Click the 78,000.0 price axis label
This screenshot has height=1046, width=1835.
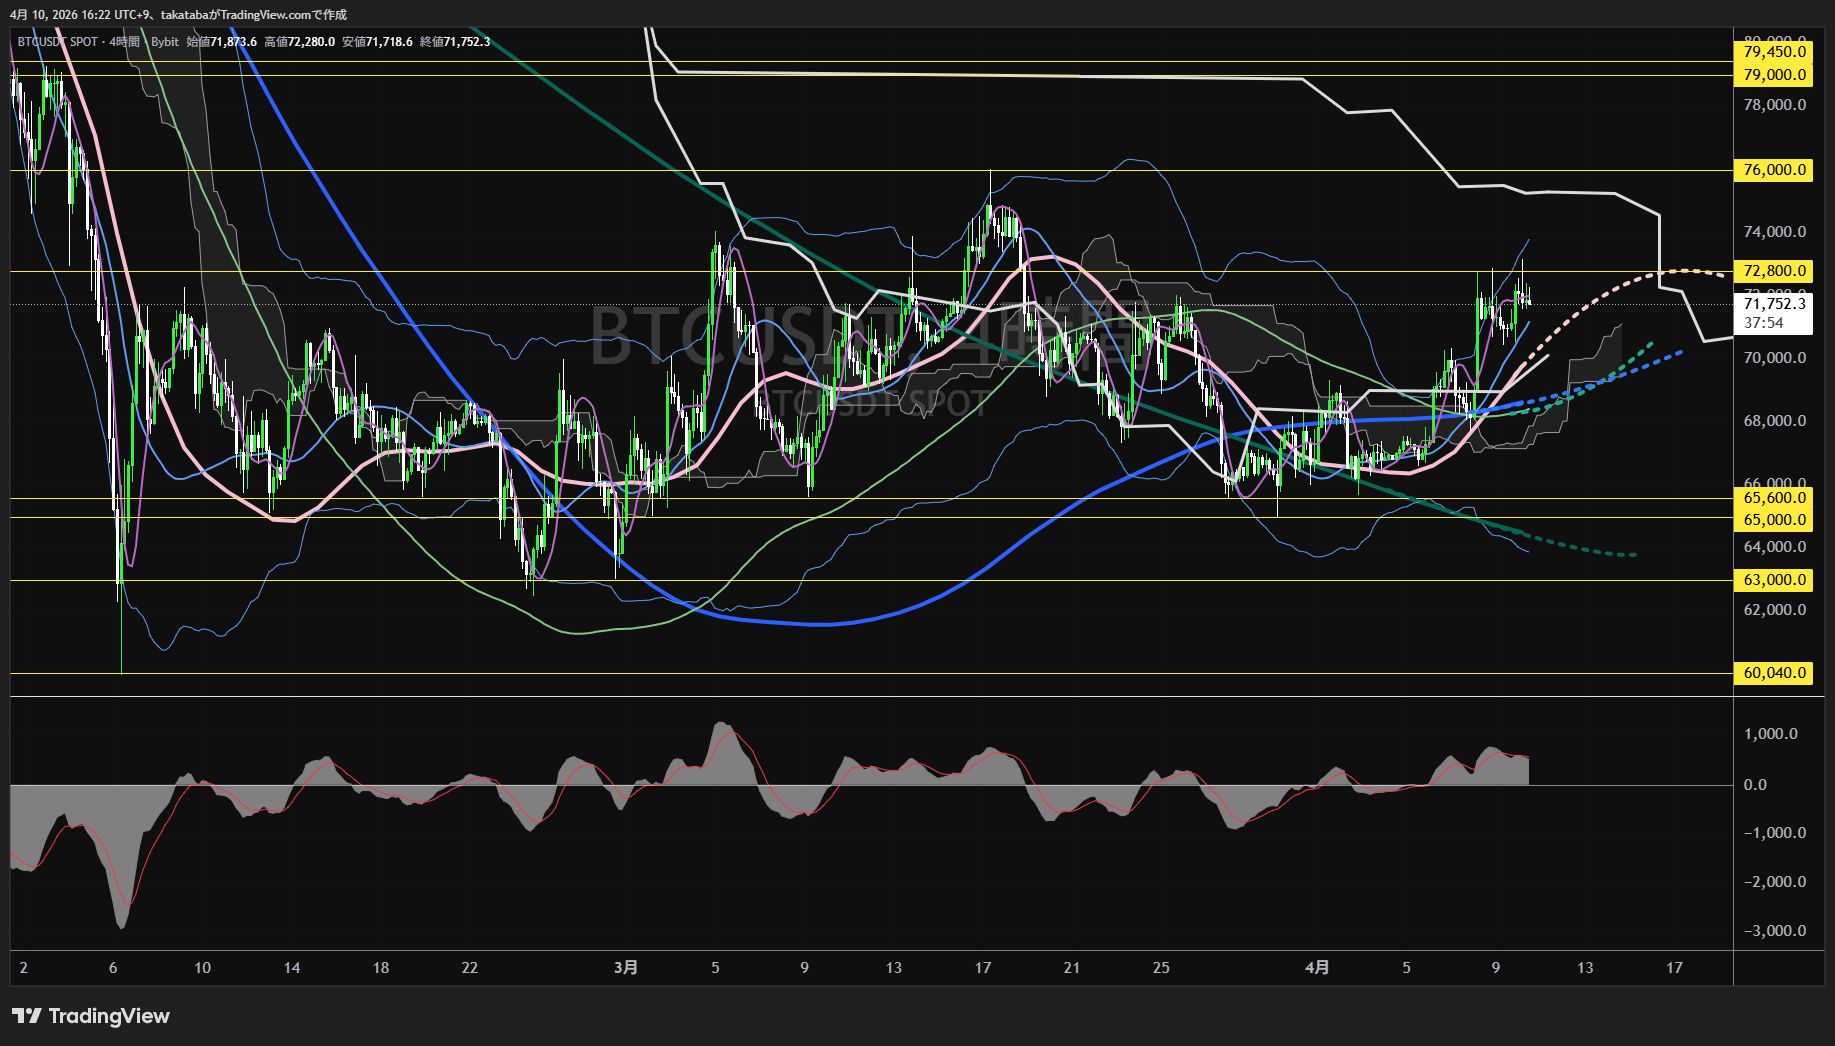pyautogui.click(x=1774, y=105)
